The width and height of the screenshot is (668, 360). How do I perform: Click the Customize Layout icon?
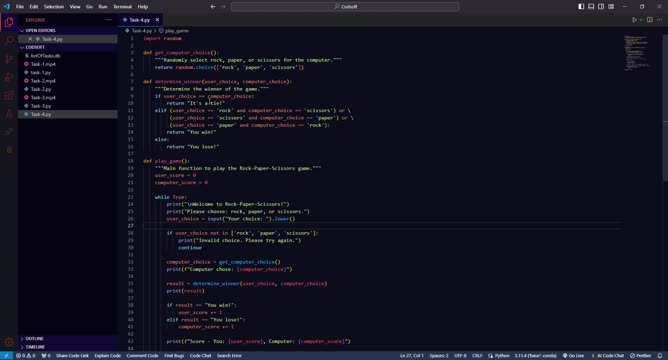[611, 6]
